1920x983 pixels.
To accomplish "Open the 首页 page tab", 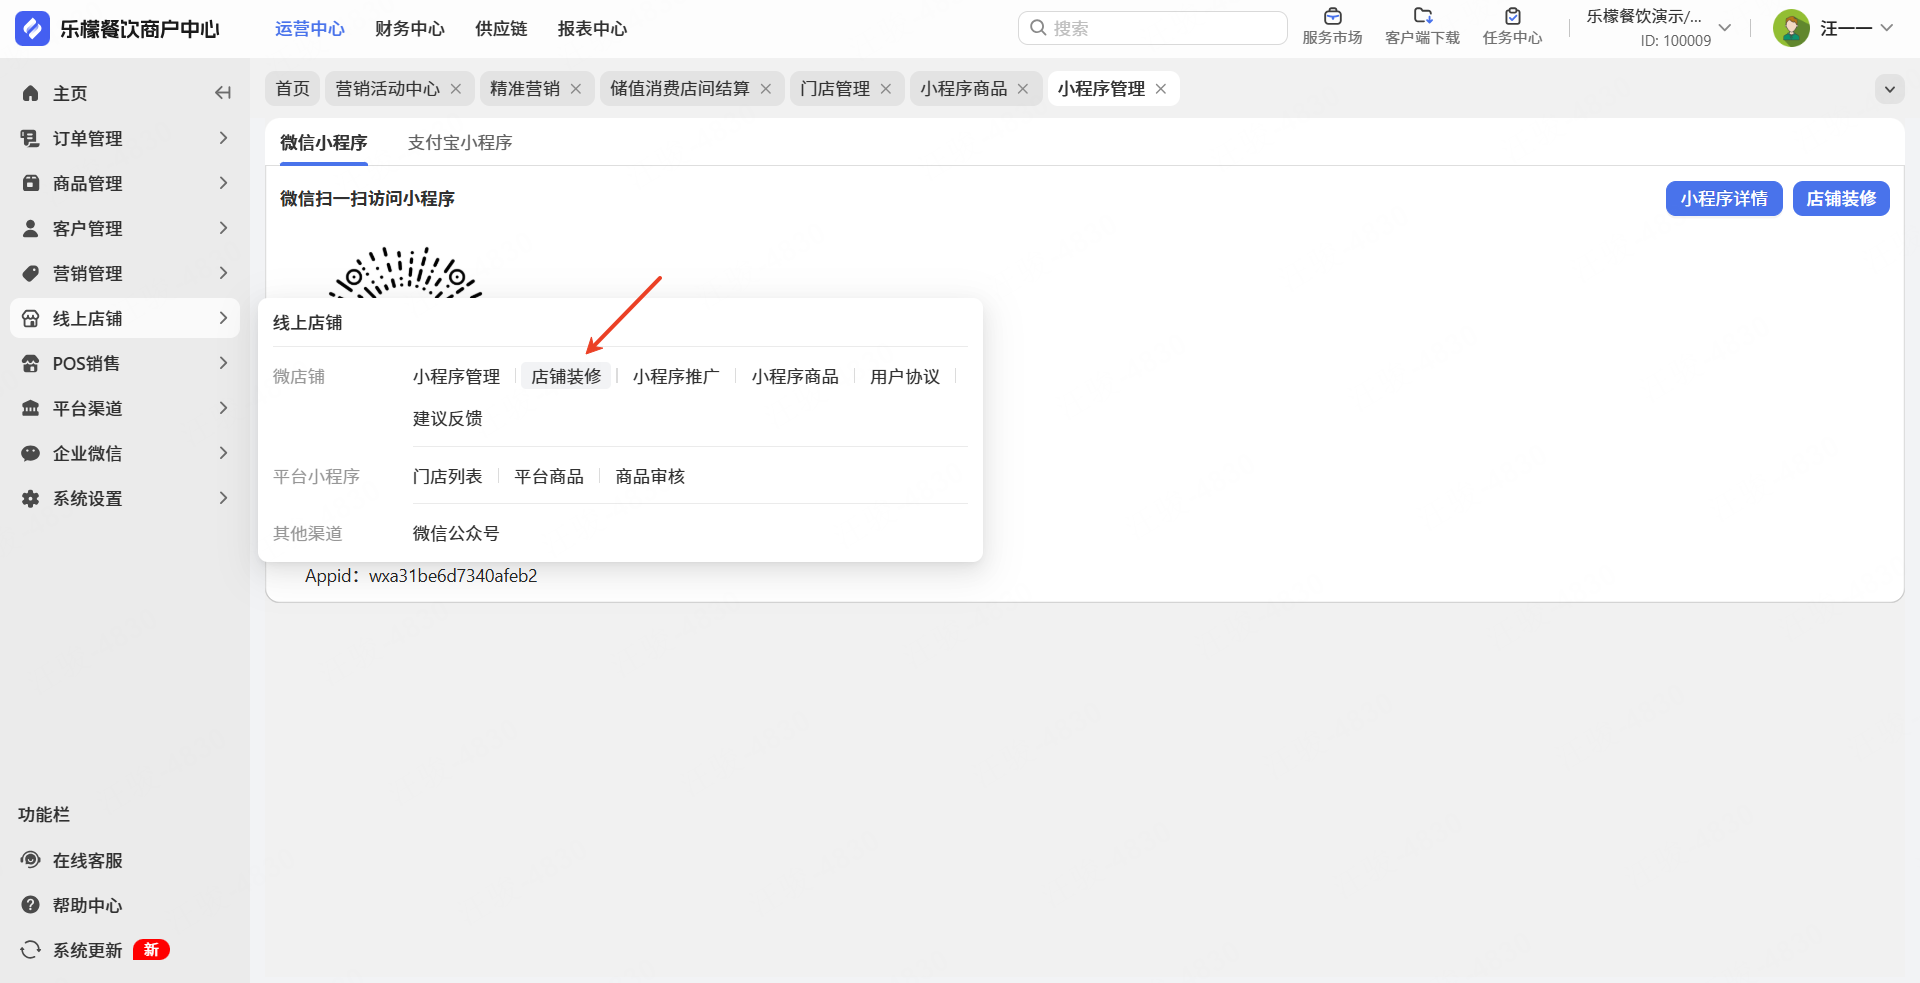I will (x=293, y=89).
